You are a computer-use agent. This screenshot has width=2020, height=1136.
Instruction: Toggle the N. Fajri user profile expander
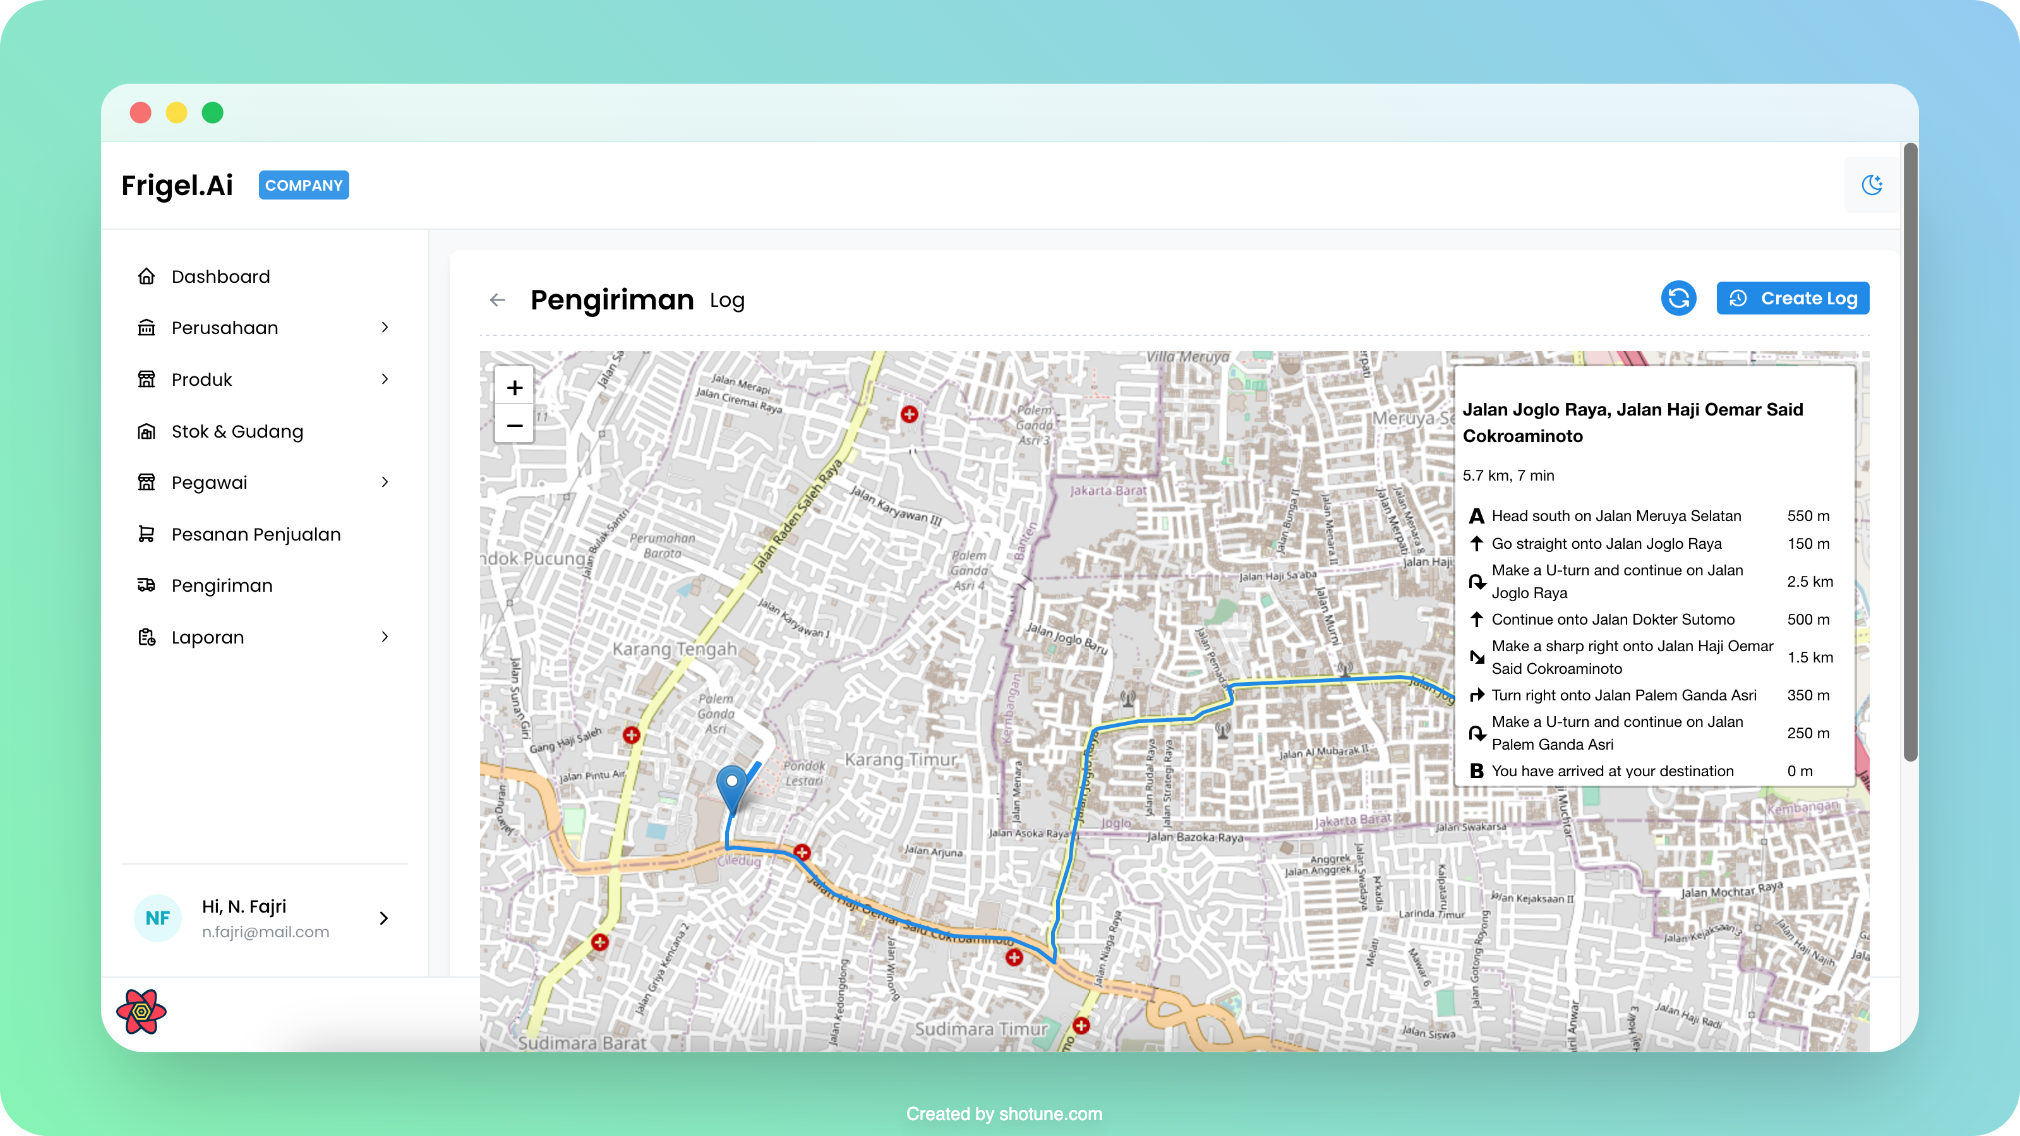click(x=386, y=918)
